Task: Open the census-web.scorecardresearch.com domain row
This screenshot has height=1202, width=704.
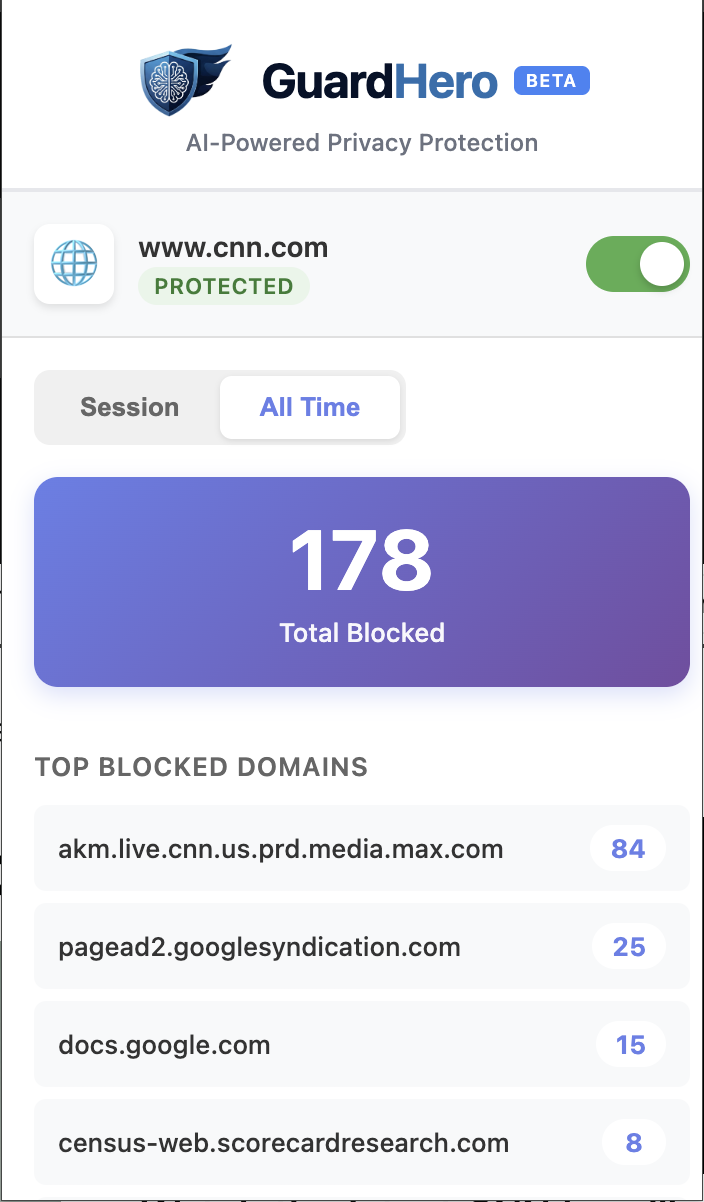Action: 283,1143
